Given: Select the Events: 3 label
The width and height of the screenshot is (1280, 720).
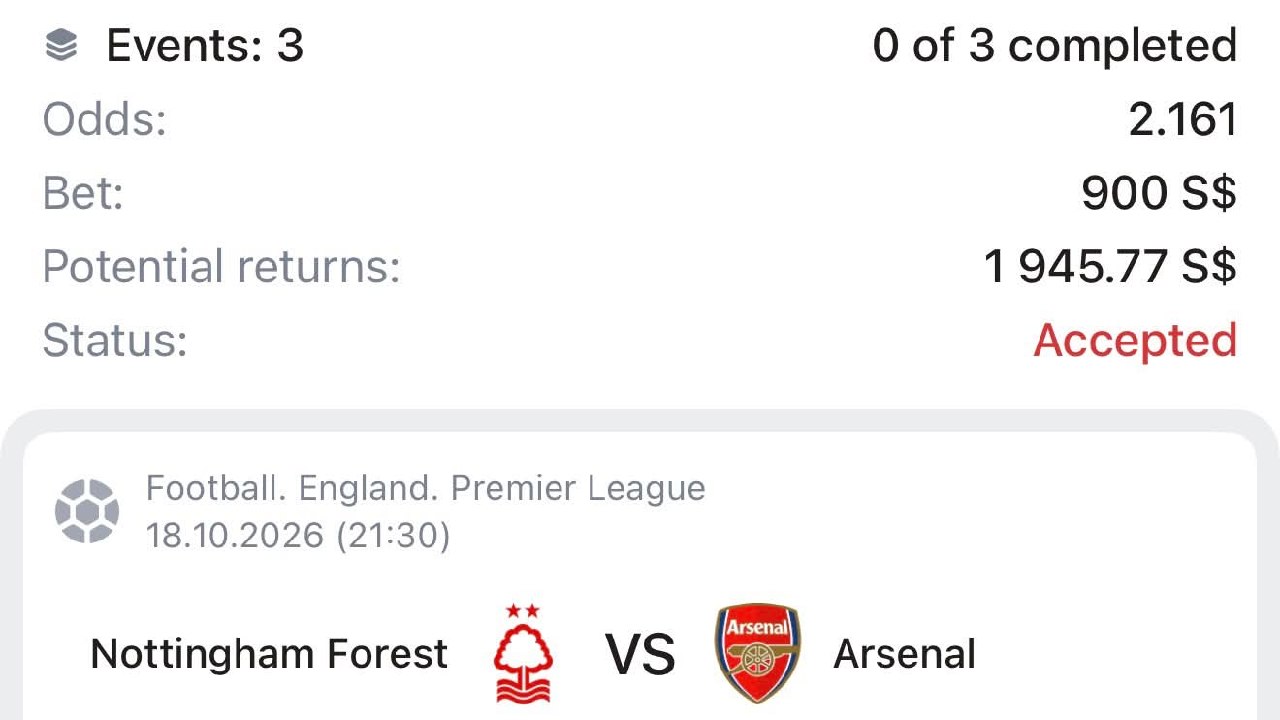Looking at the screenshot, I should tap(205, 46).
